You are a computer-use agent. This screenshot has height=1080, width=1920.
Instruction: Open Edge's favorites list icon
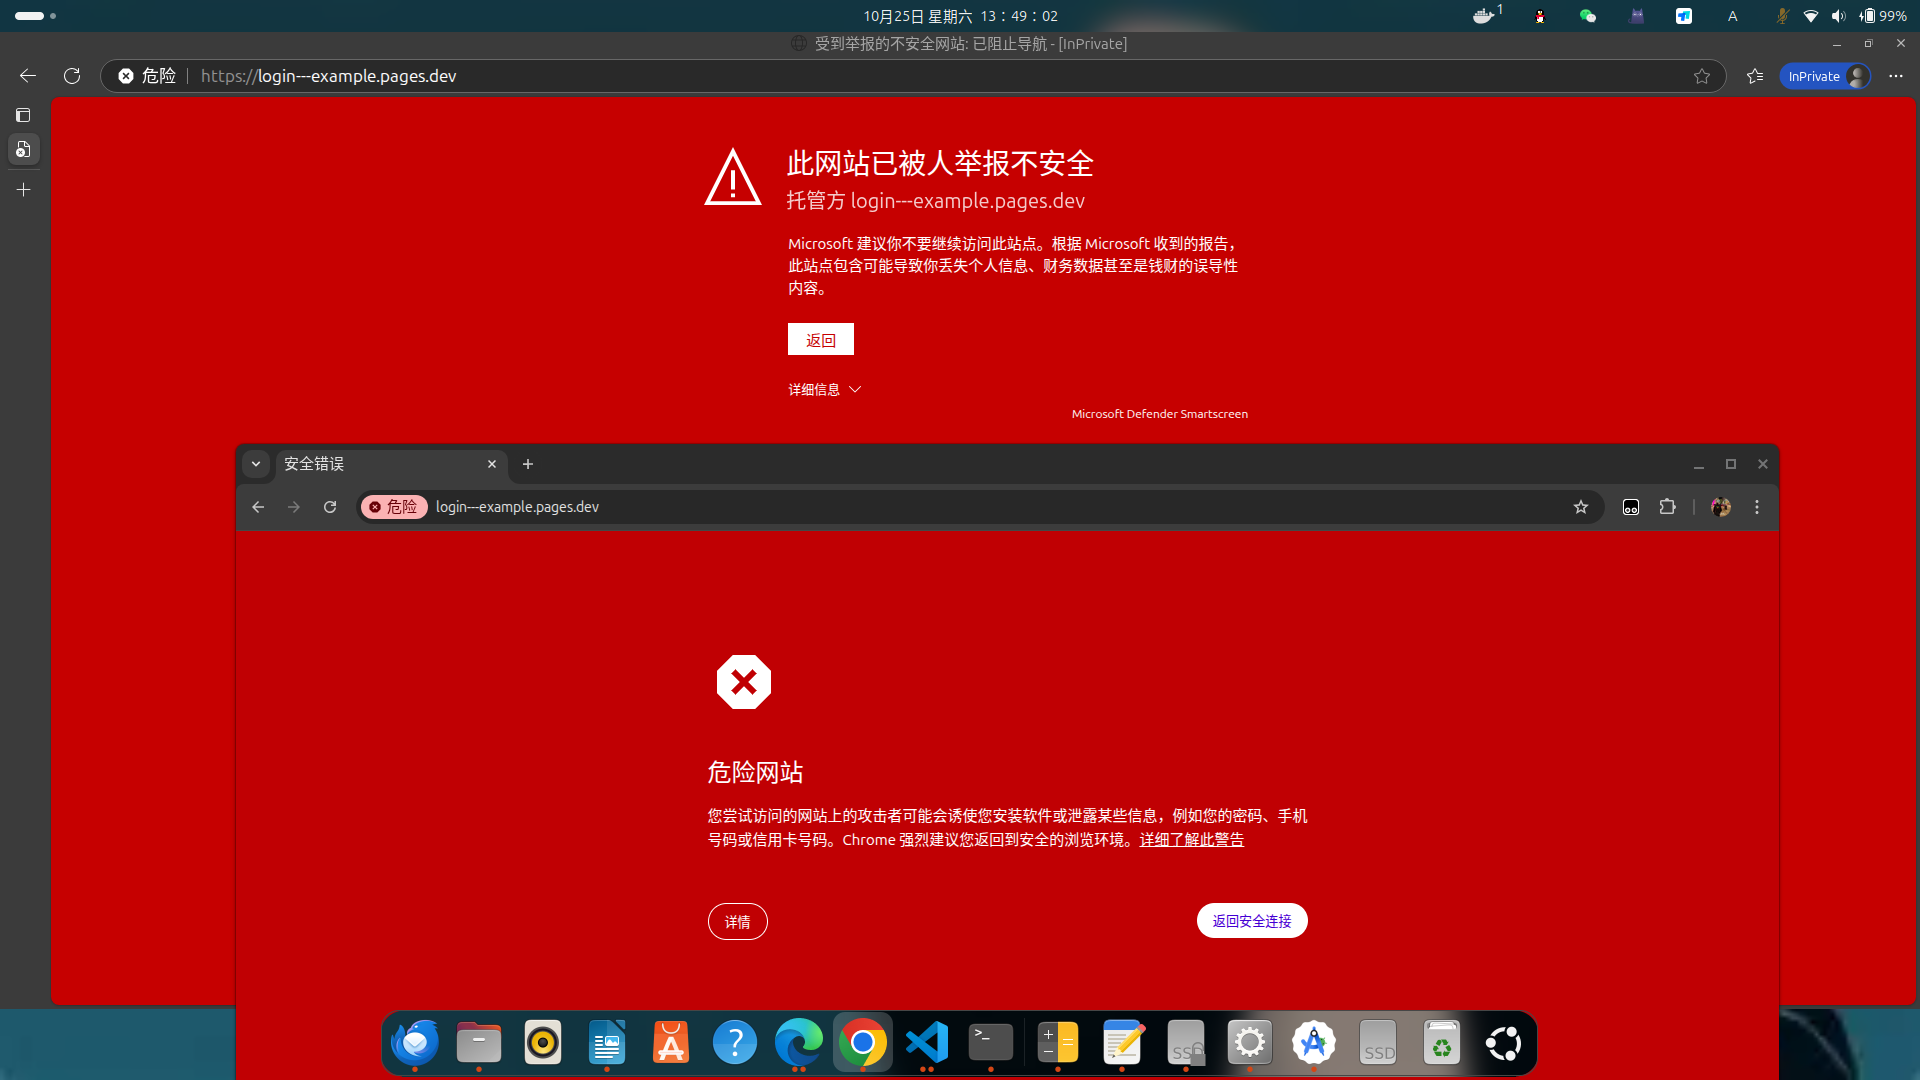pyautogui.click(x=1755, y=76)
